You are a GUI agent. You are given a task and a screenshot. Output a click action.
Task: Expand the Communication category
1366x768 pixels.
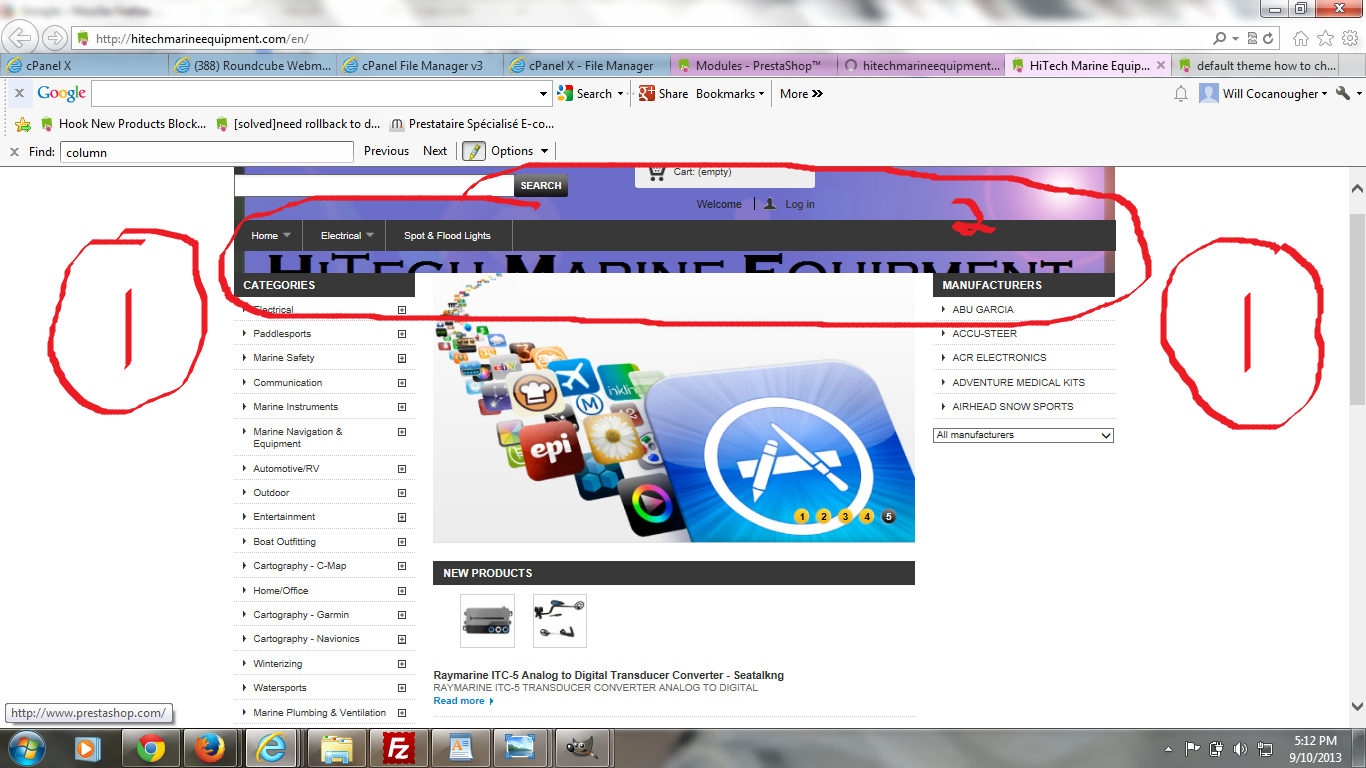click(402, 383)
